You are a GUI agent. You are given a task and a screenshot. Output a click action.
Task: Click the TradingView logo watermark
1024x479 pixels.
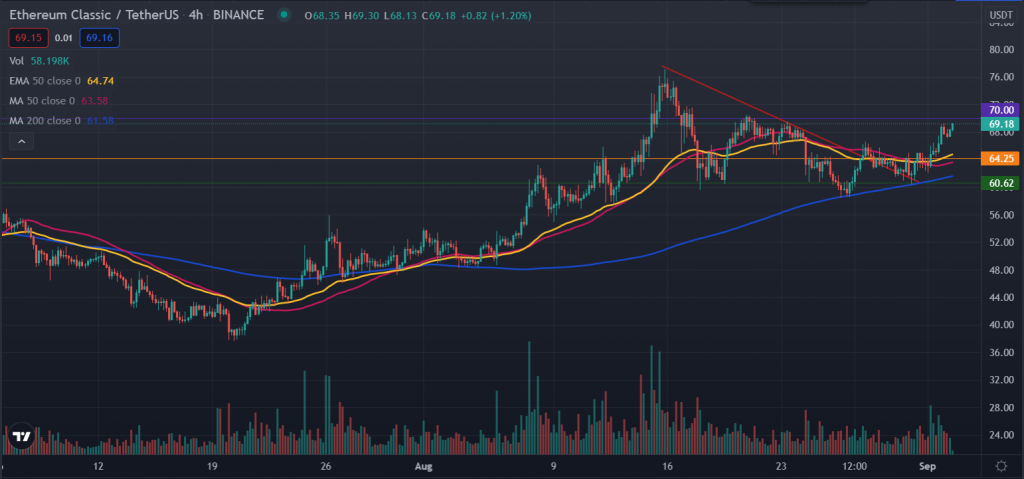click(x=20, y=437)
